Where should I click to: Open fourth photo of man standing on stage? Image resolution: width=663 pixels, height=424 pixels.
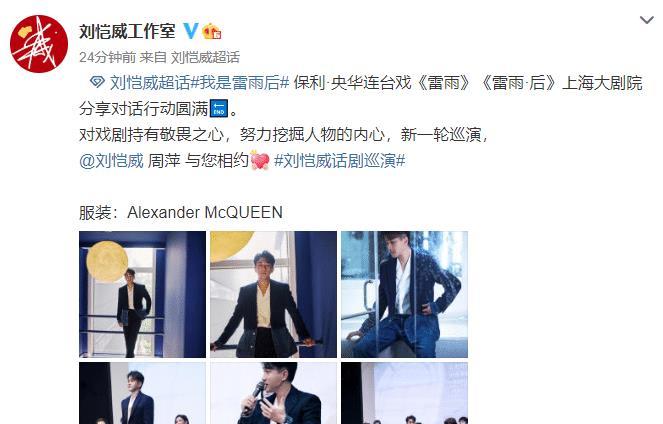click(142, 393)
